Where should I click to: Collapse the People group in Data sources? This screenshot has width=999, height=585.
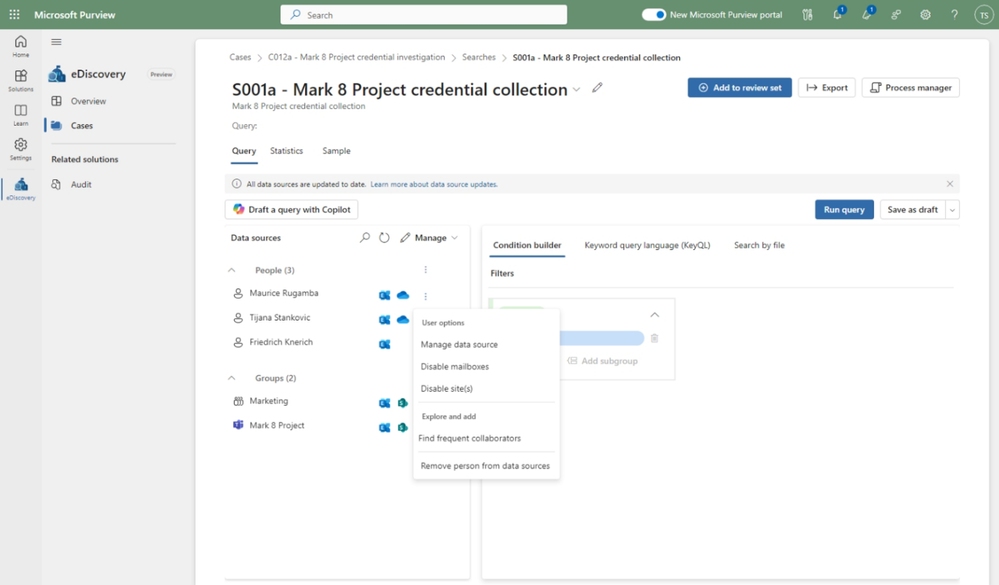coord(233,269)
